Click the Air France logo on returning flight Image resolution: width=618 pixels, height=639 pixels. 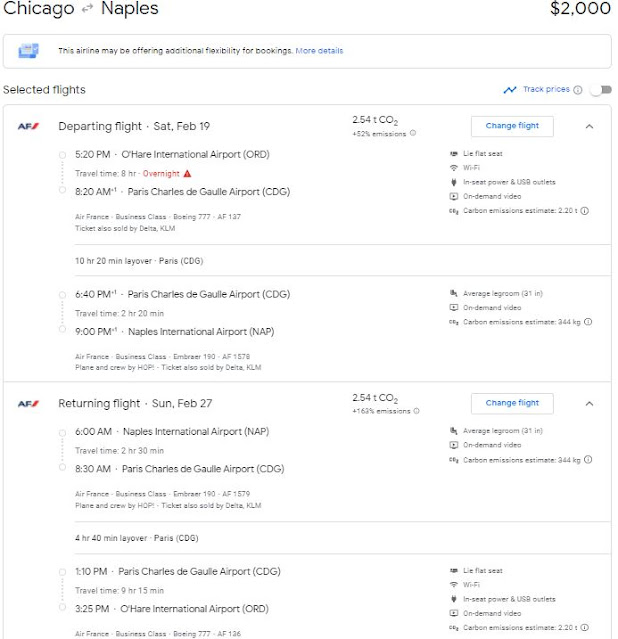(28, 404)
